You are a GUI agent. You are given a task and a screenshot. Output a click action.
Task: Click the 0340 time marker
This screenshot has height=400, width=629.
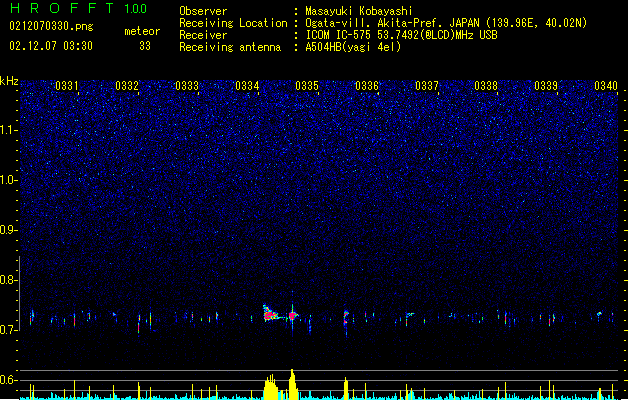point(606,86)
